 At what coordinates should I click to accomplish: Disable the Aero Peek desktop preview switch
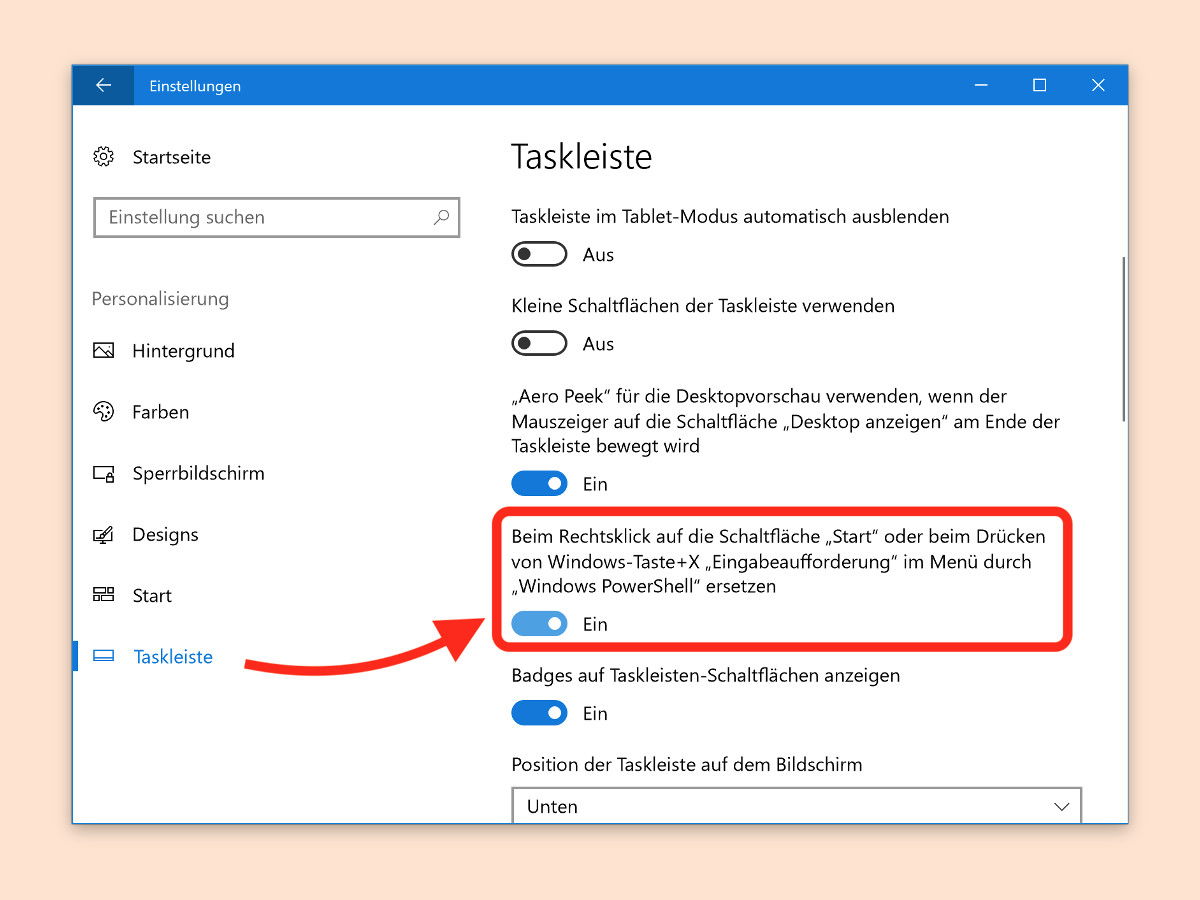(539, 484)
